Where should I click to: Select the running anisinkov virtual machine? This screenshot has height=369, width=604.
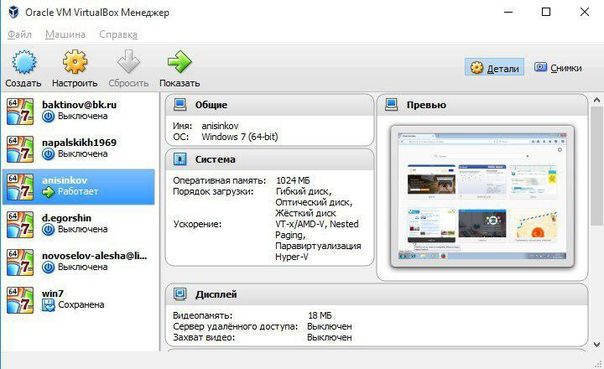79,187
